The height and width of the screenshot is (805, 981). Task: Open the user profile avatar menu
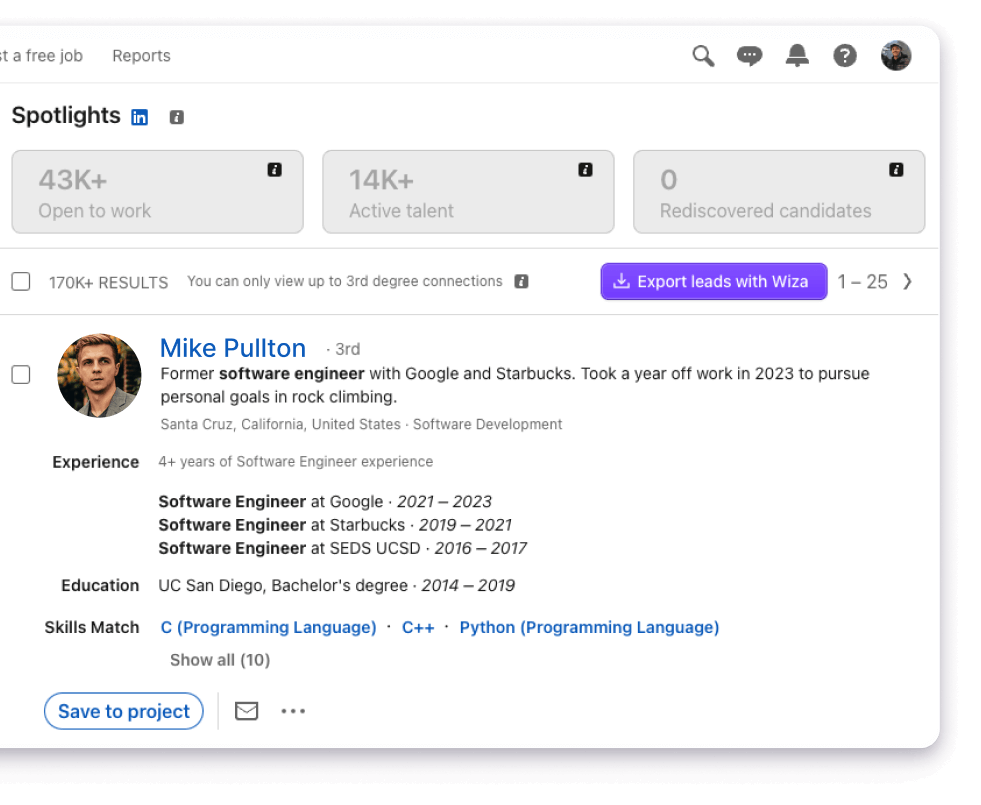[x=895, y=56]
